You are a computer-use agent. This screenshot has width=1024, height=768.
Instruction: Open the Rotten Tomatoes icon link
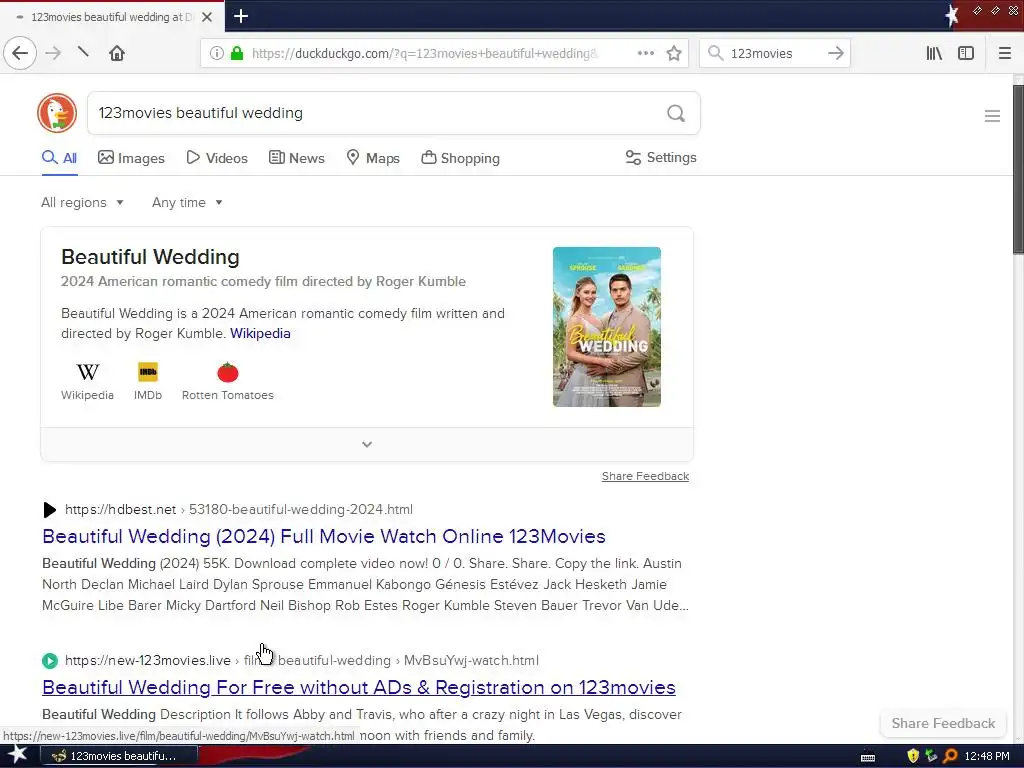pyautogui.click(x=227, y=381)
